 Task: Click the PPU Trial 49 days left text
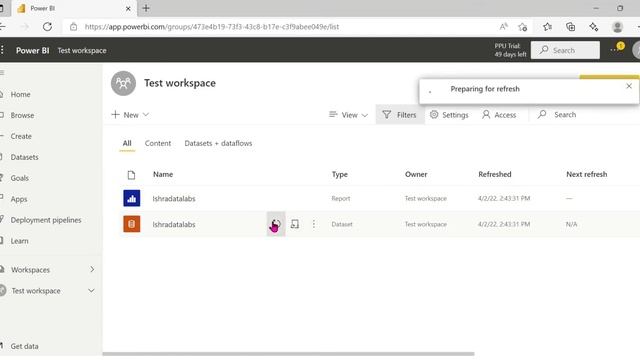point(510,50)
